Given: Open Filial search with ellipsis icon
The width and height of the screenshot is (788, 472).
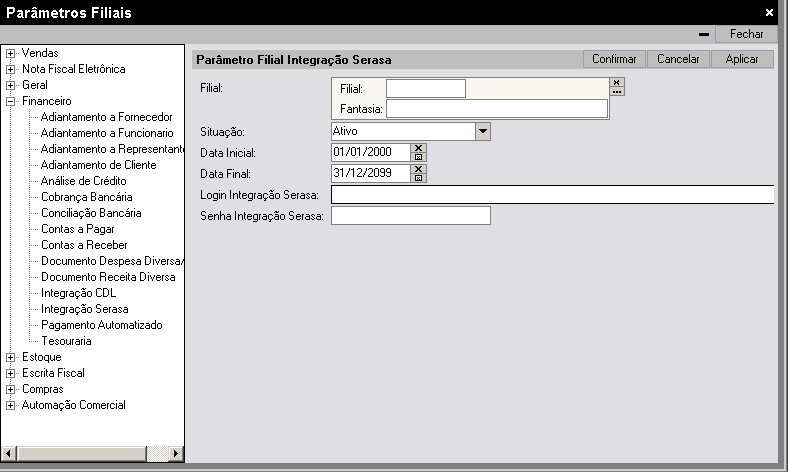Looking at the screenshot, I should [617, 91].
